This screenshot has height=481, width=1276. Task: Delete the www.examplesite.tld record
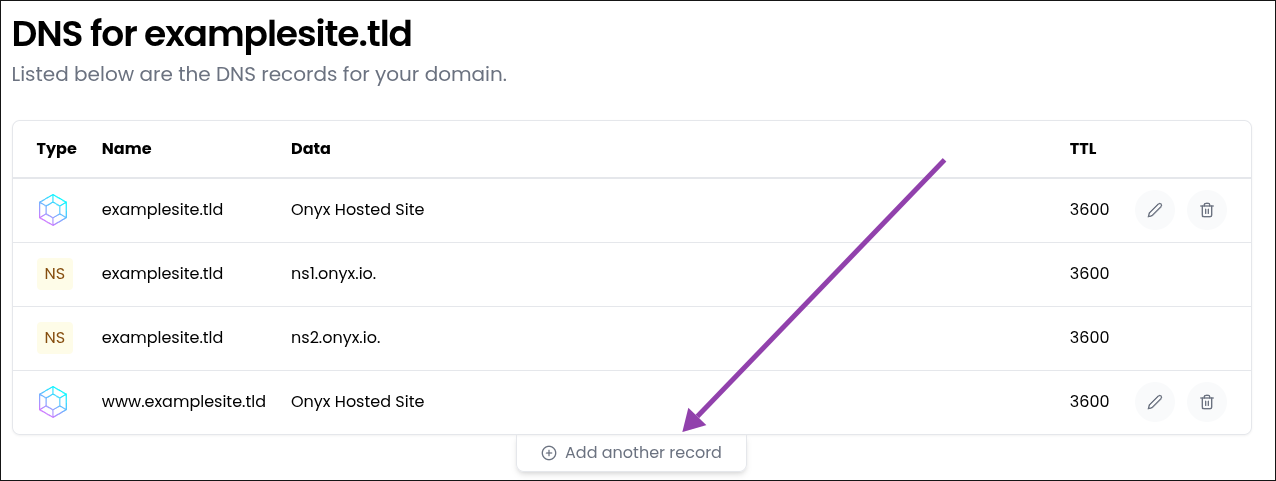pyautogui.click(x=1207, y=402)
